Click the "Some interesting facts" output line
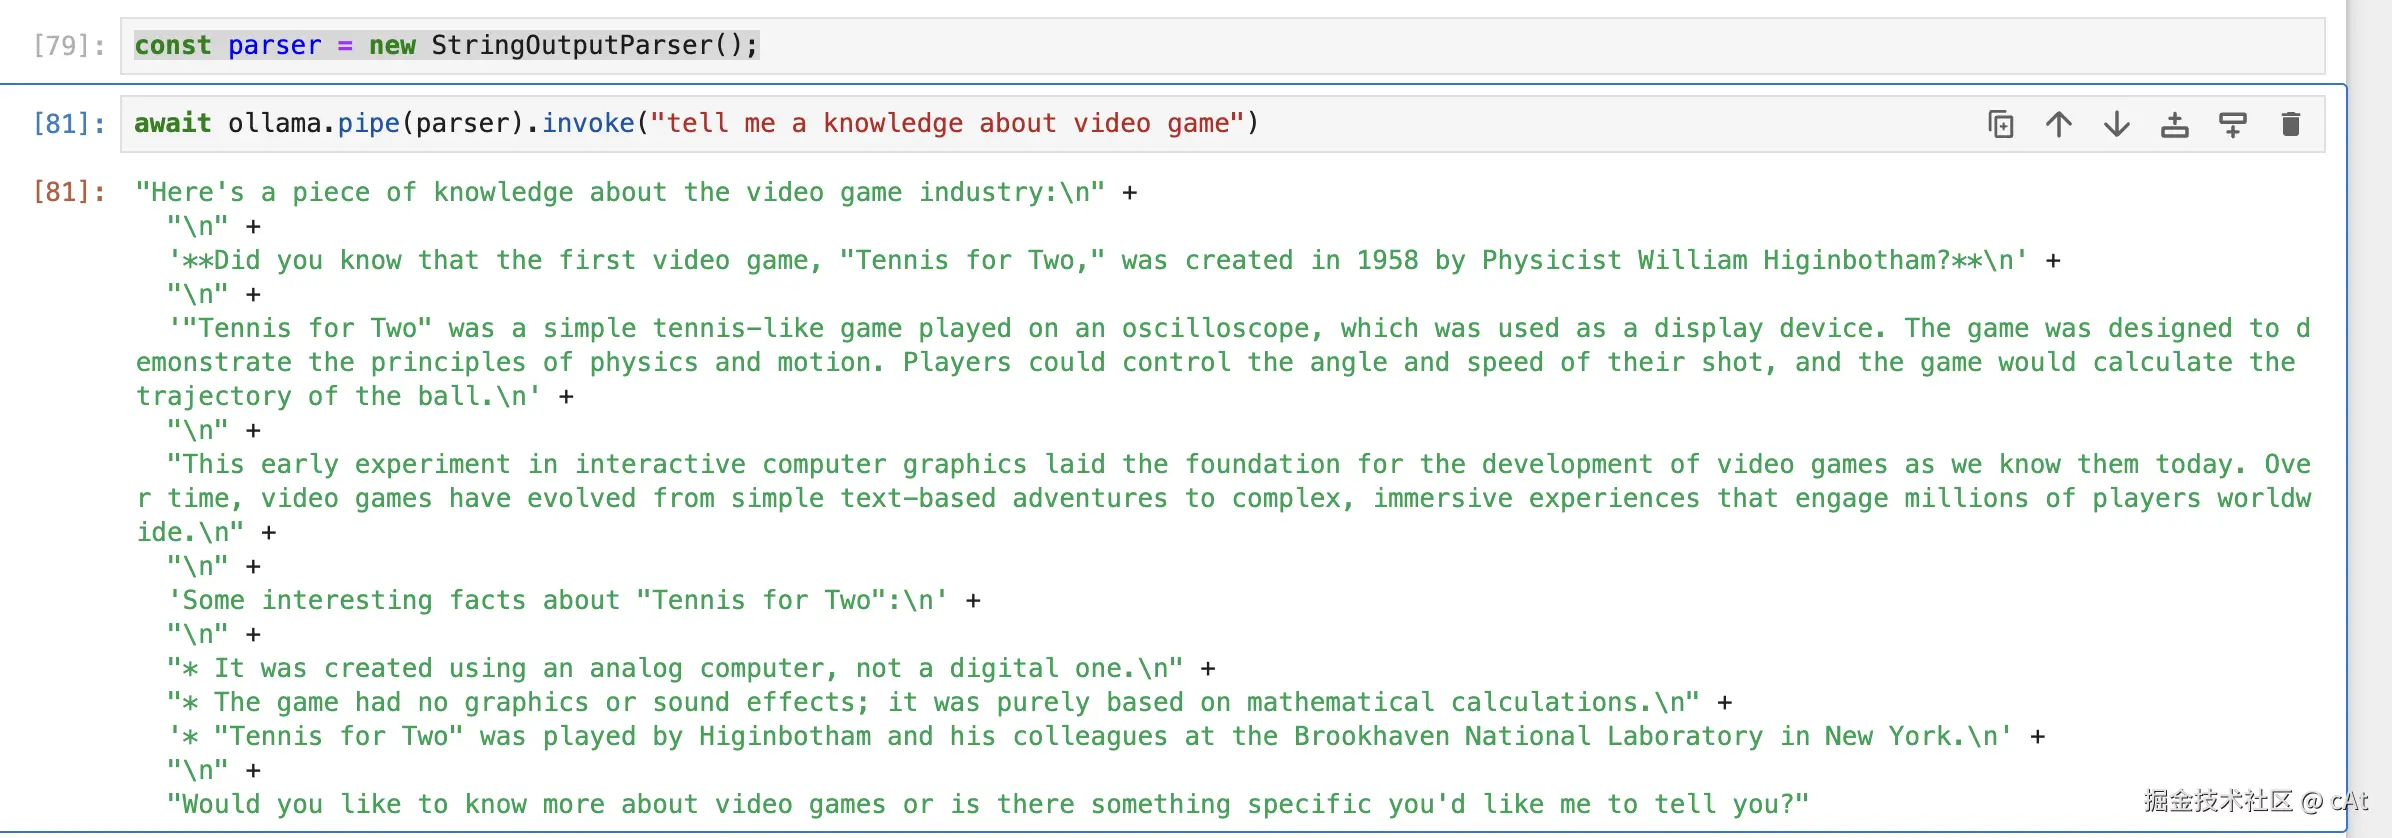 pos(556,601)
